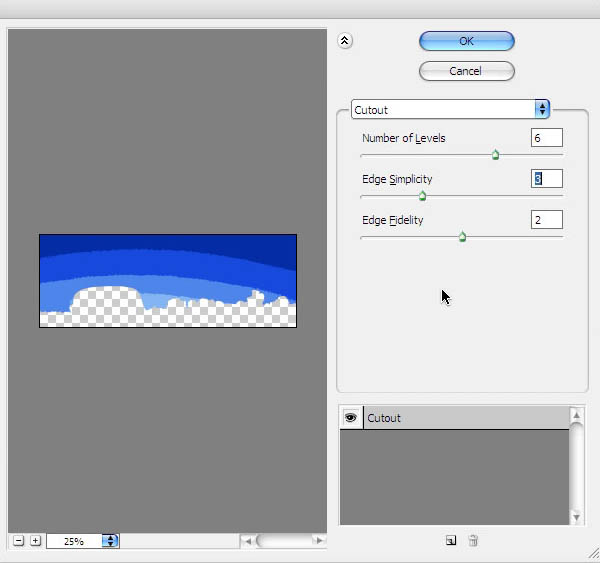Click the 25% zoom percentage field
Viewport: 600px width, 563px height.
(x=74, y=541)
